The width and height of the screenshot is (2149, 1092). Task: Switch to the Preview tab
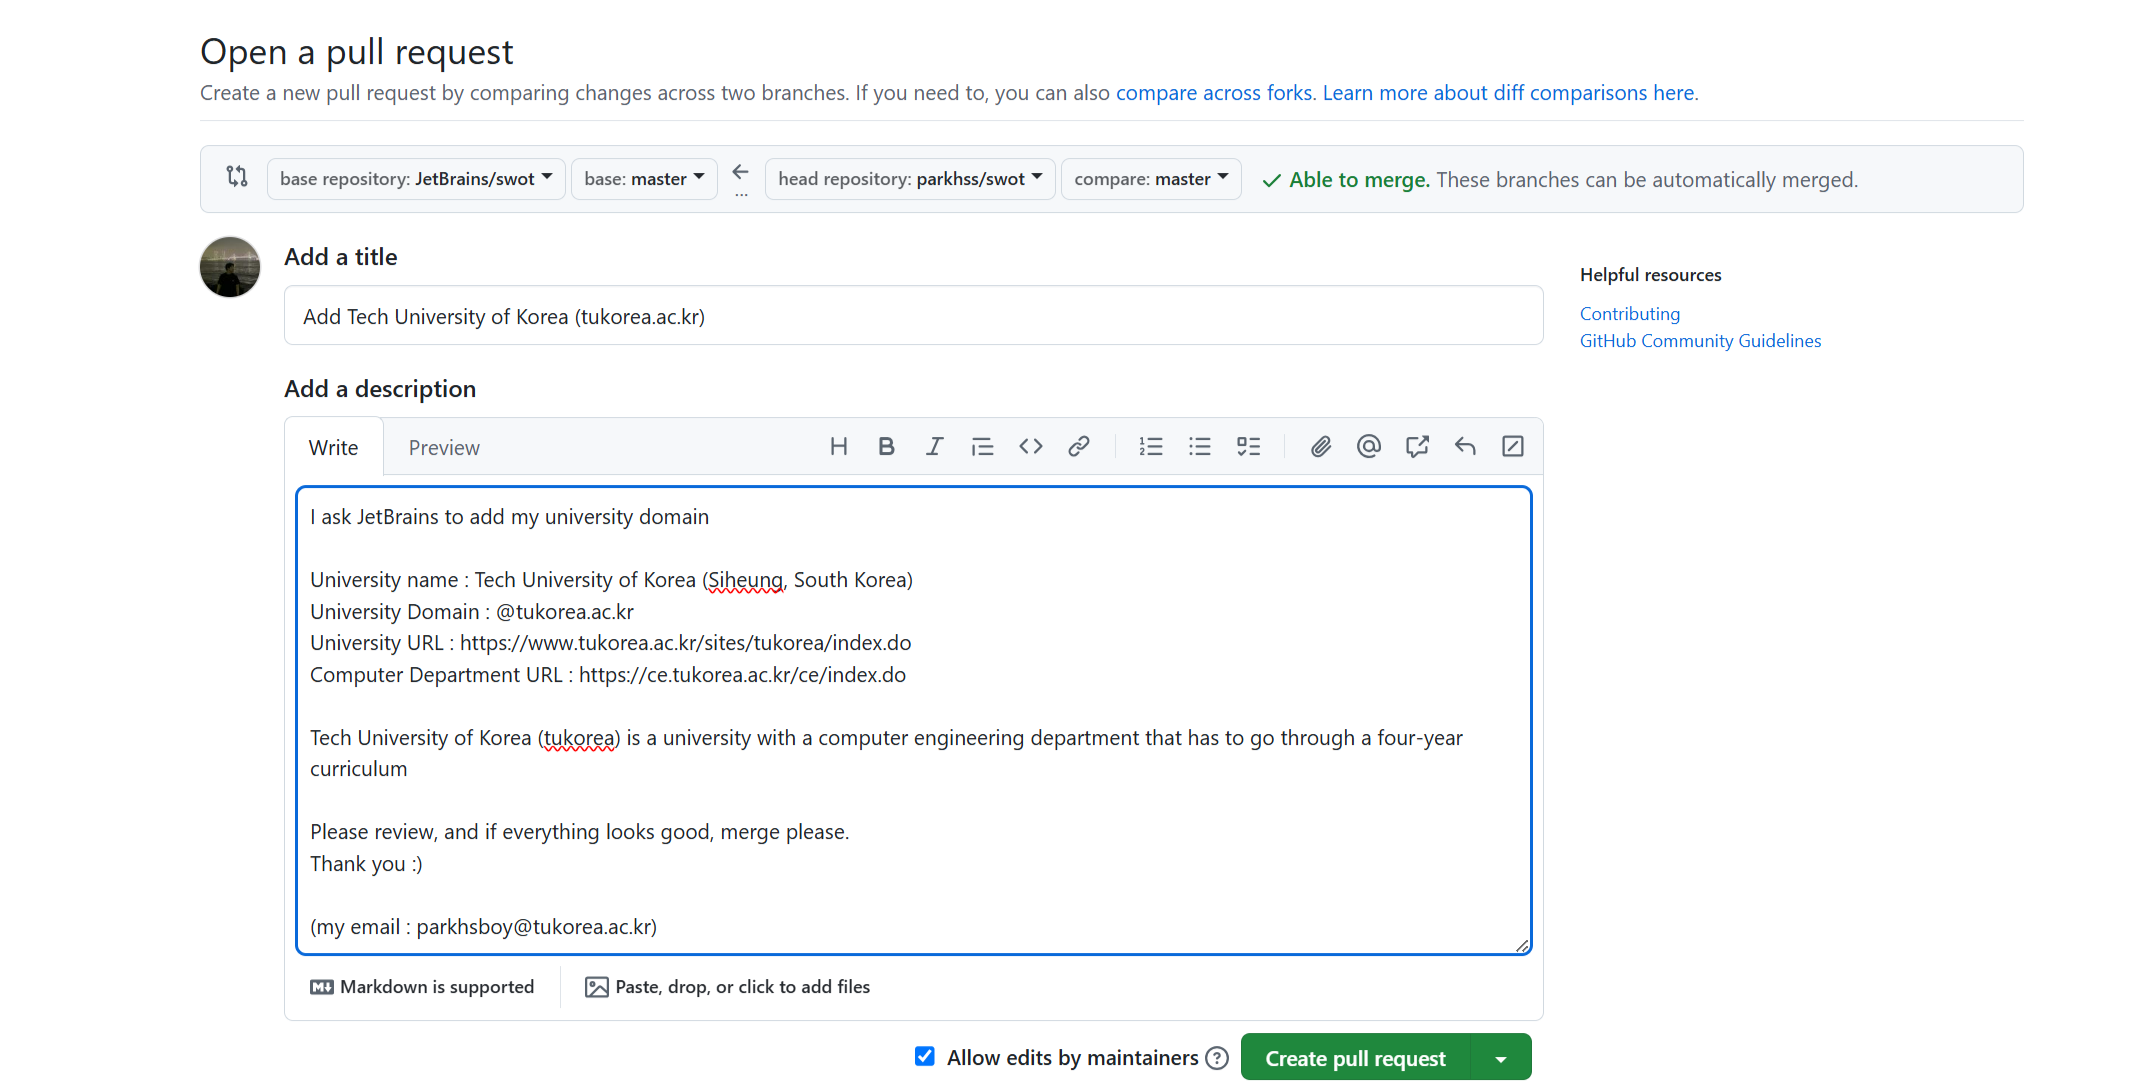[444, 448]
